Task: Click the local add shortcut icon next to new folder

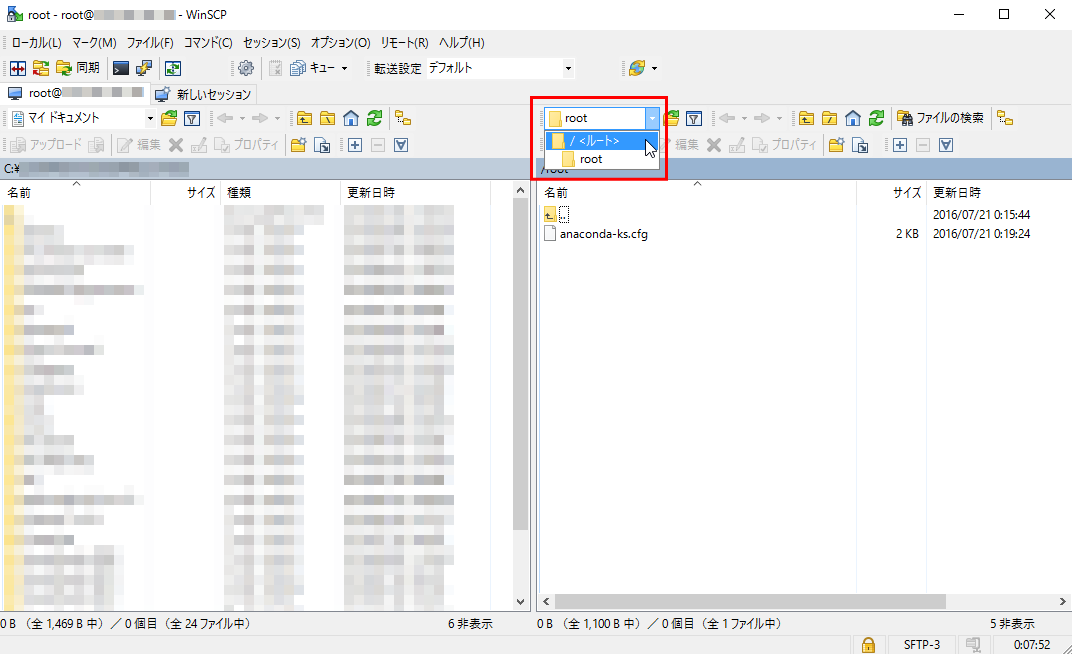Action: click(x=322, y=145)
